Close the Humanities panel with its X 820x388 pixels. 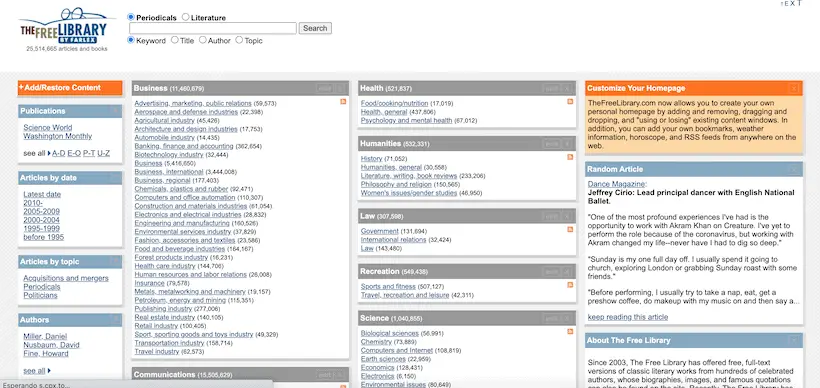tap(567, 144)
